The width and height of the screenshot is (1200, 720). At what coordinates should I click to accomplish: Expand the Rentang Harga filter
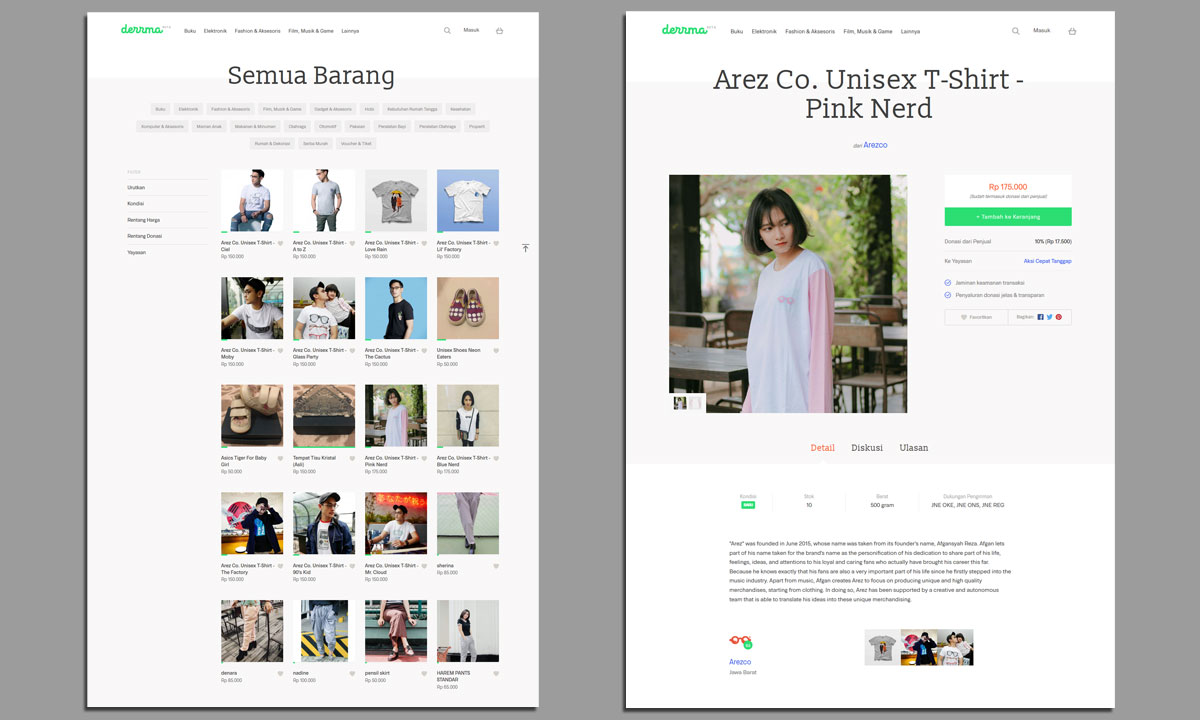[x=143, y=220]
